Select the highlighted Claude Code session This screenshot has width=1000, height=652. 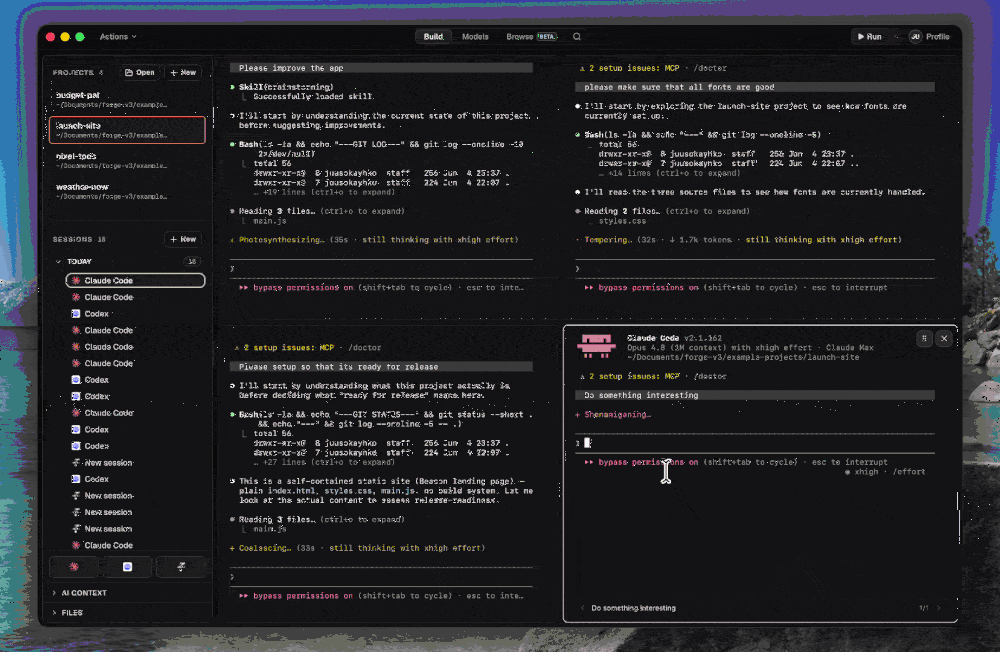pos(135,280)
